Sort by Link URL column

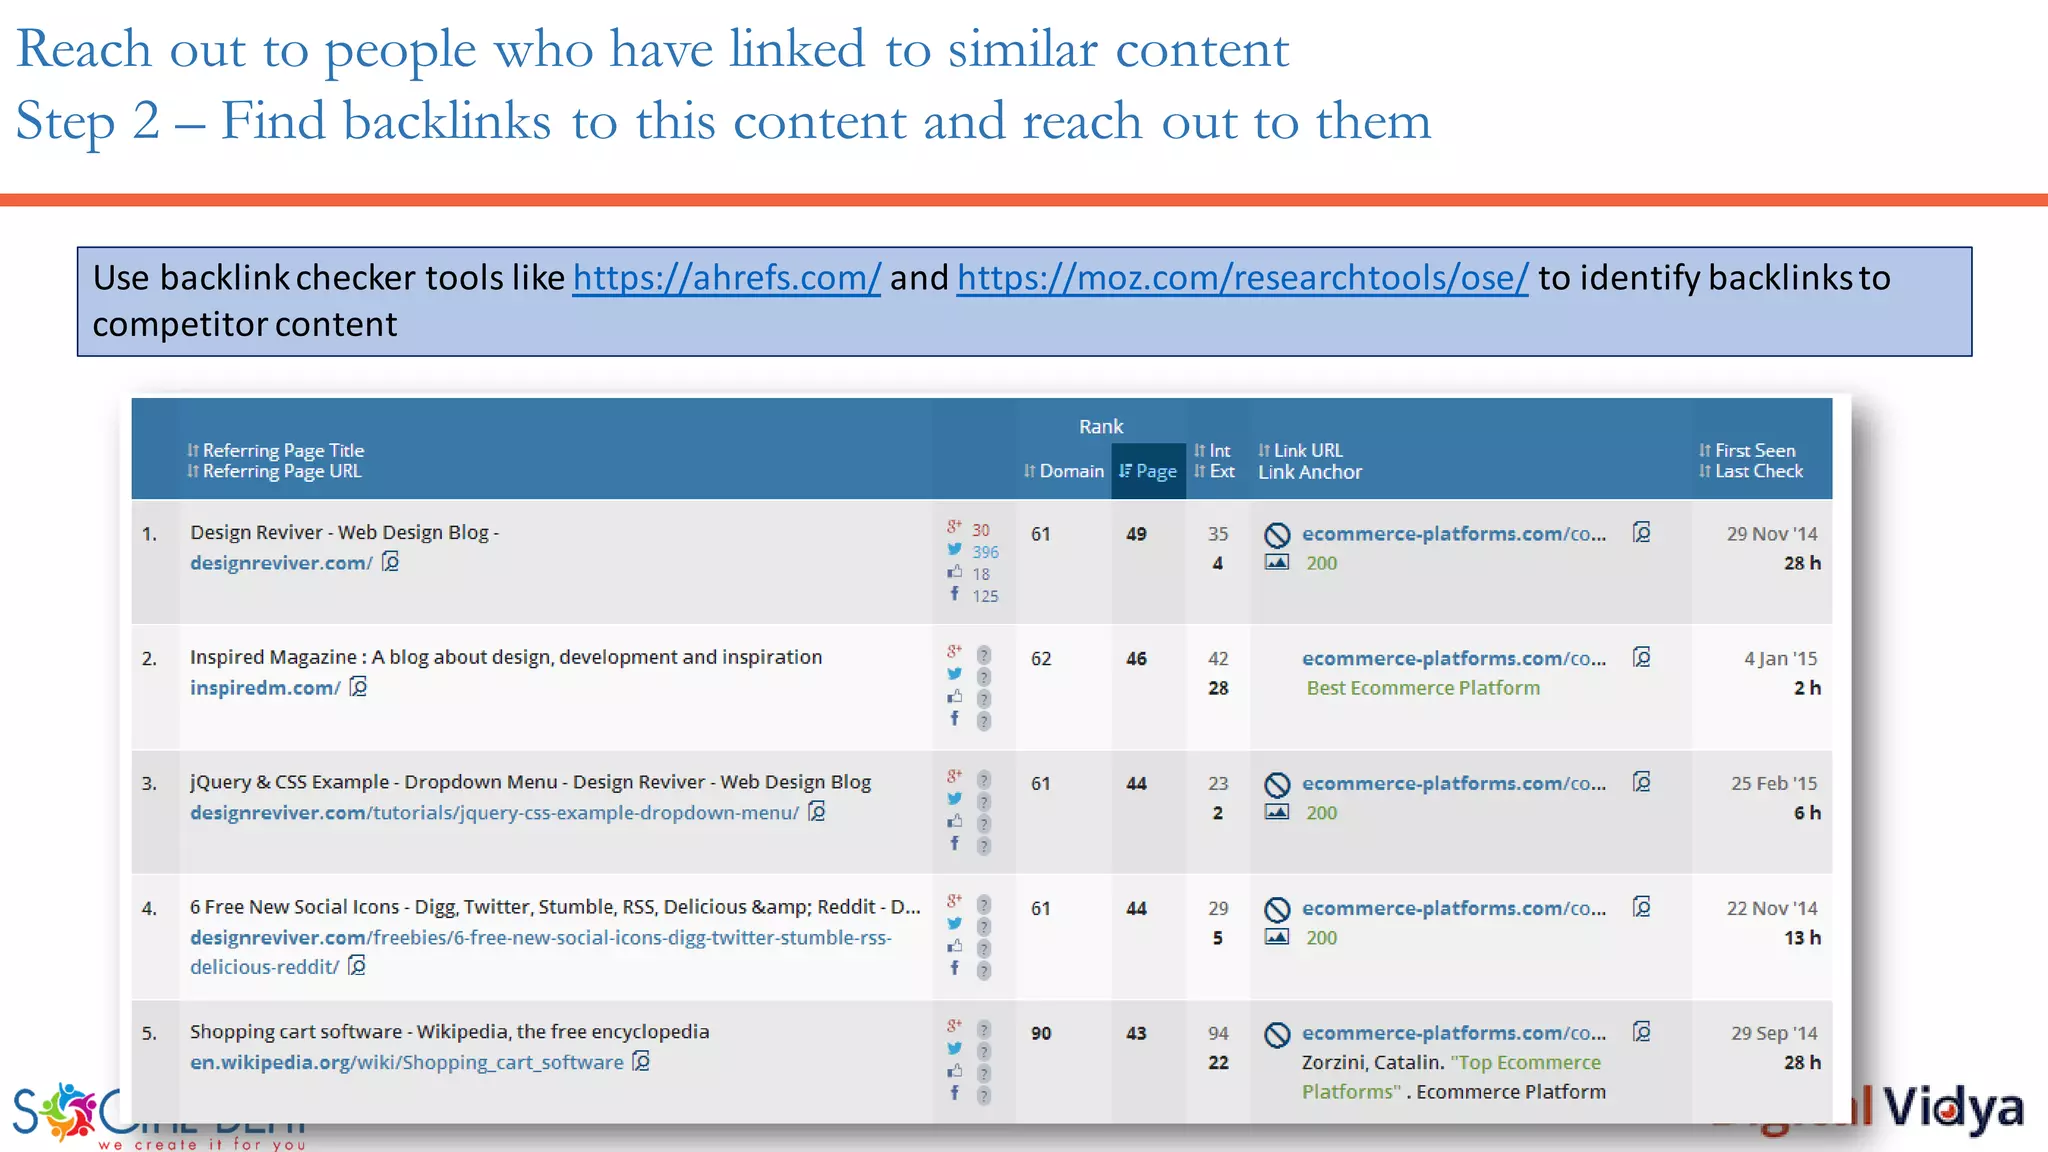point(1301,450)
